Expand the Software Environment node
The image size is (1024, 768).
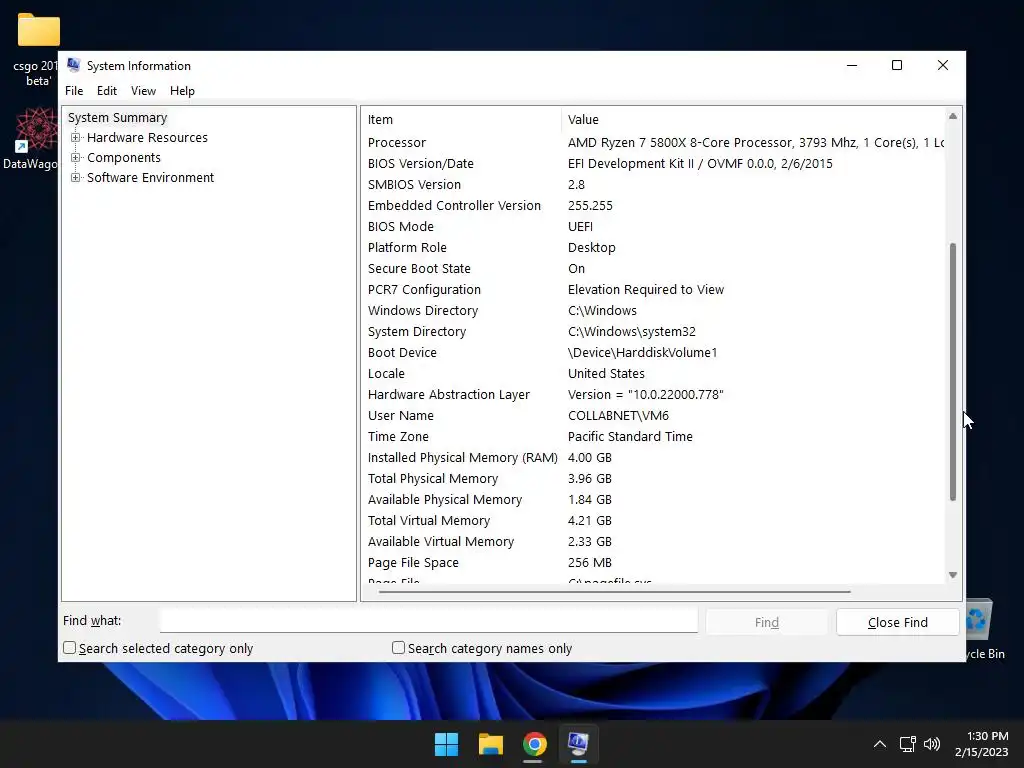[76, 178]
